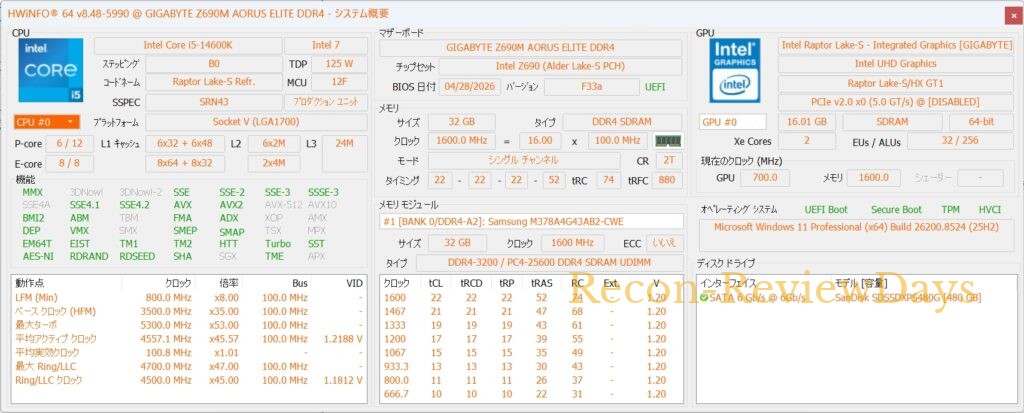Click the 1467 row in the memory timing table
This screenshot has height=413, width=1024.
[530, 312]
